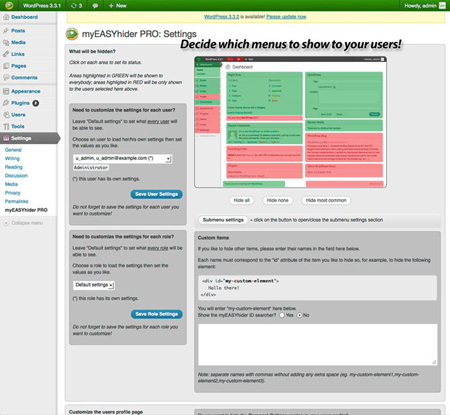Open the Plugins menu
Viewport: 450px width, 415px height.
pyautogui.click(x=20, y=103)
